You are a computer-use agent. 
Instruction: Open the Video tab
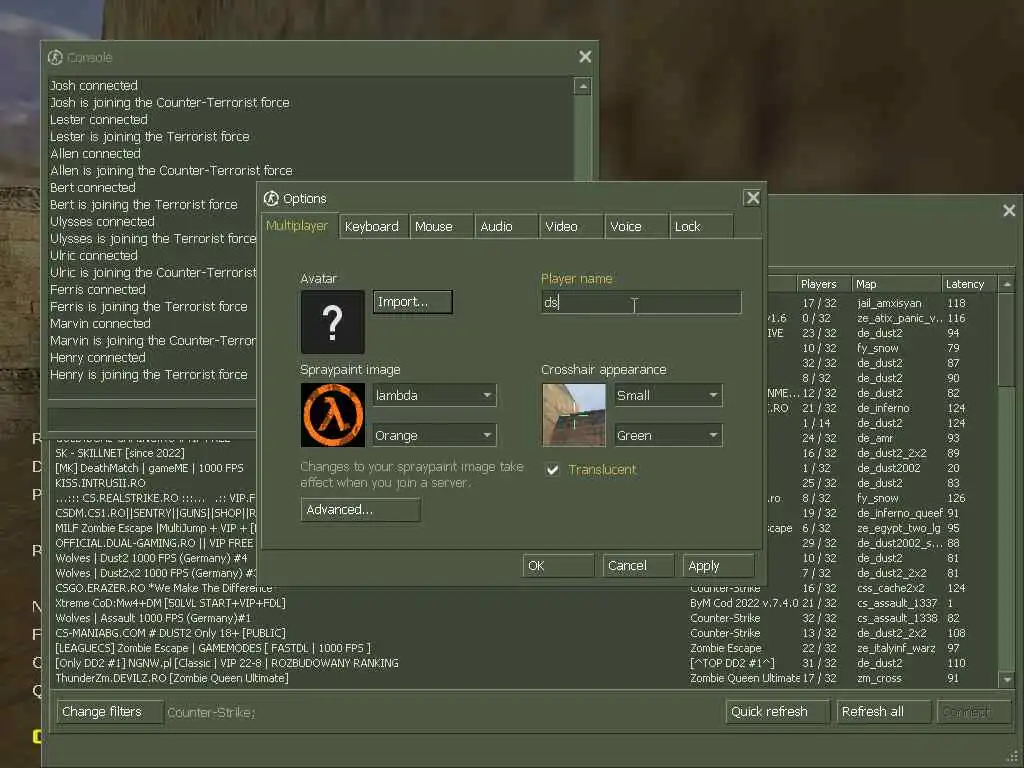tap(571, 227)
